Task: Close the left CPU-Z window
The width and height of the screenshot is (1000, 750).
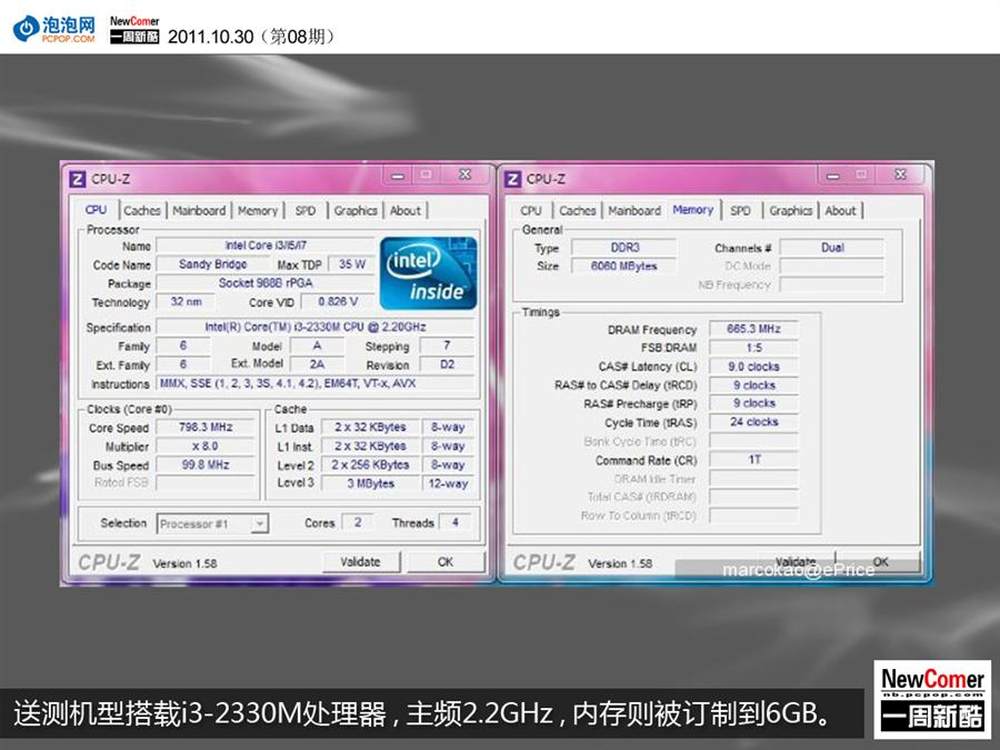Action: (466, 175)
